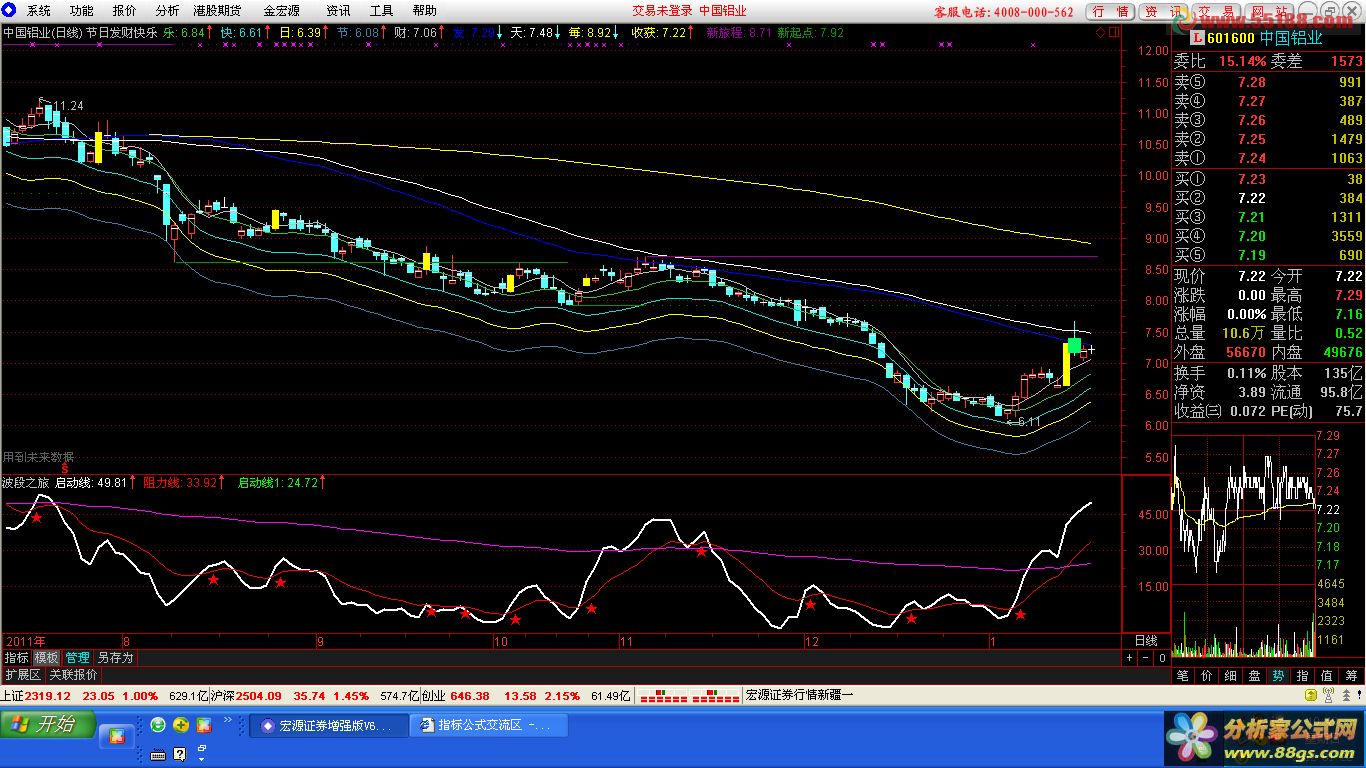Select the 笔 tab in quote panel
Screen dimensions: 1366x768
[1183, 676]
